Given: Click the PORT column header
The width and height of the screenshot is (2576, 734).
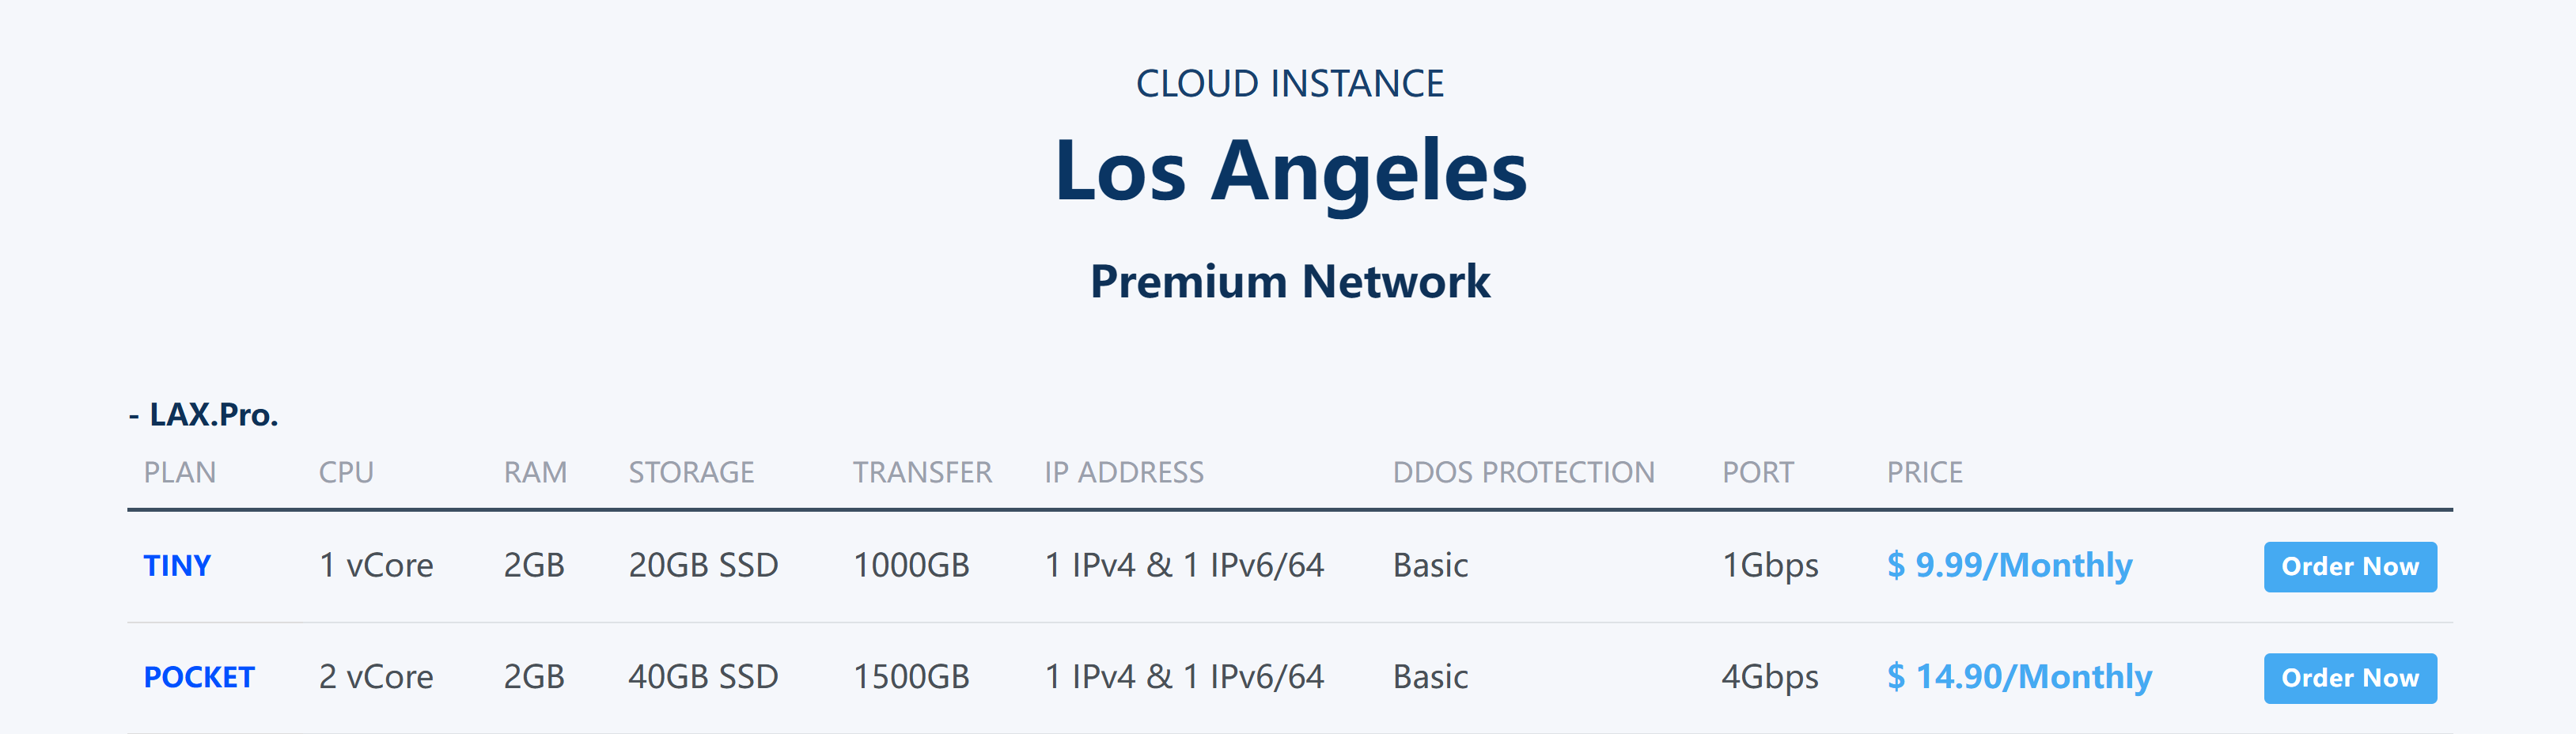Looking at the screenshot, I should click(x=1757, y=472).
